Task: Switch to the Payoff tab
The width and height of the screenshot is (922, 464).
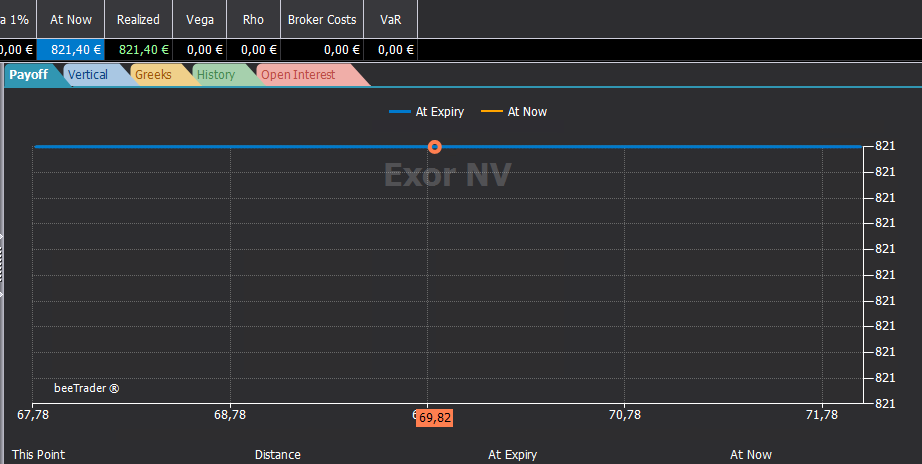Action: click(x=29, y=75)
